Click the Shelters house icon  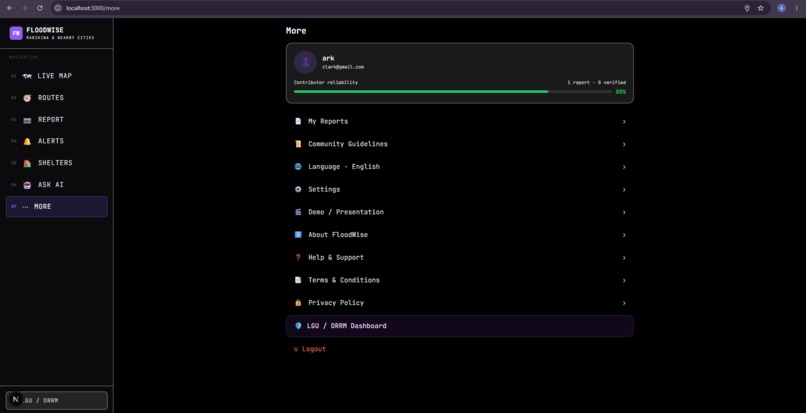(27, 163)
